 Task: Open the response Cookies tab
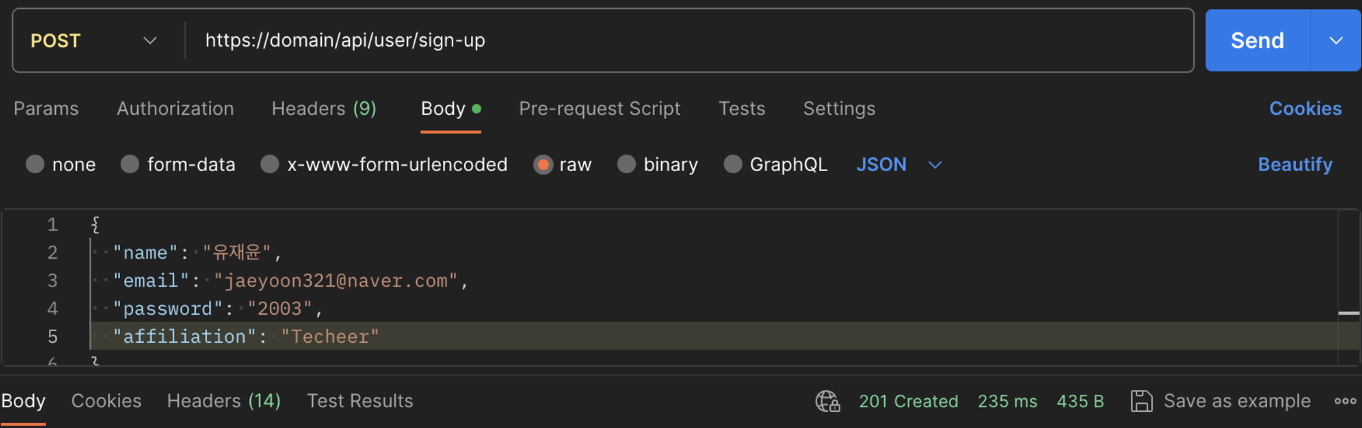(x=106, y=401)
